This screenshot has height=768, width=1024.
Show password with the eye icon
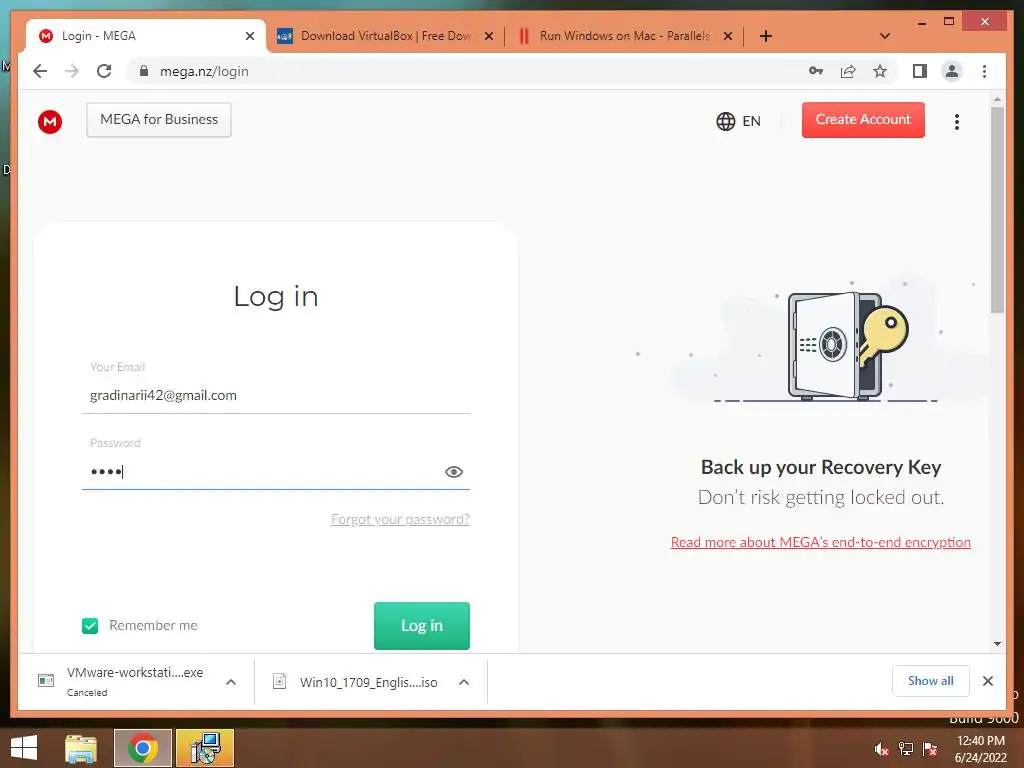(x=454, y=472)
